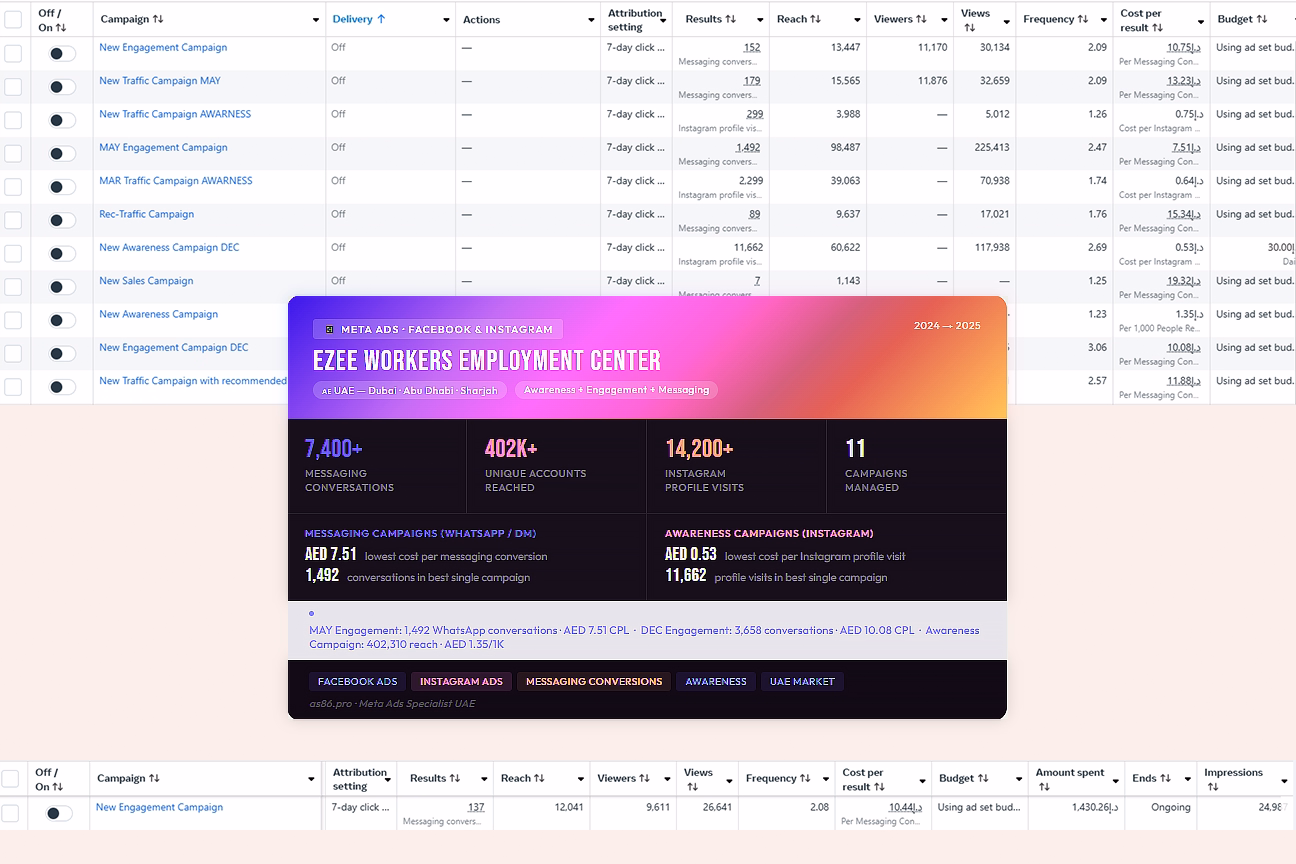This screenshot has width=1296, height=864.
Task: Open bottom table Ends column dropdown
Action: point(1187,779)
